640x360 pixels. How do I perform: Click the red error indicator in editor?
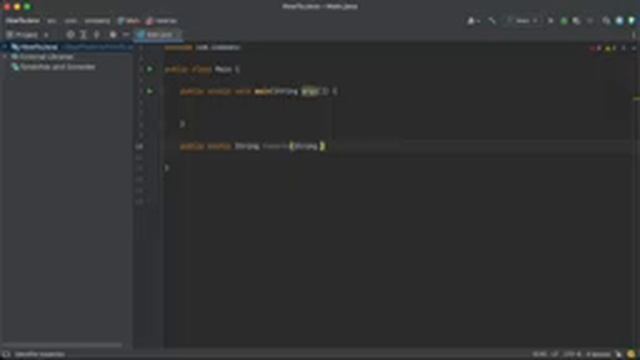click(x=596, y=48)
